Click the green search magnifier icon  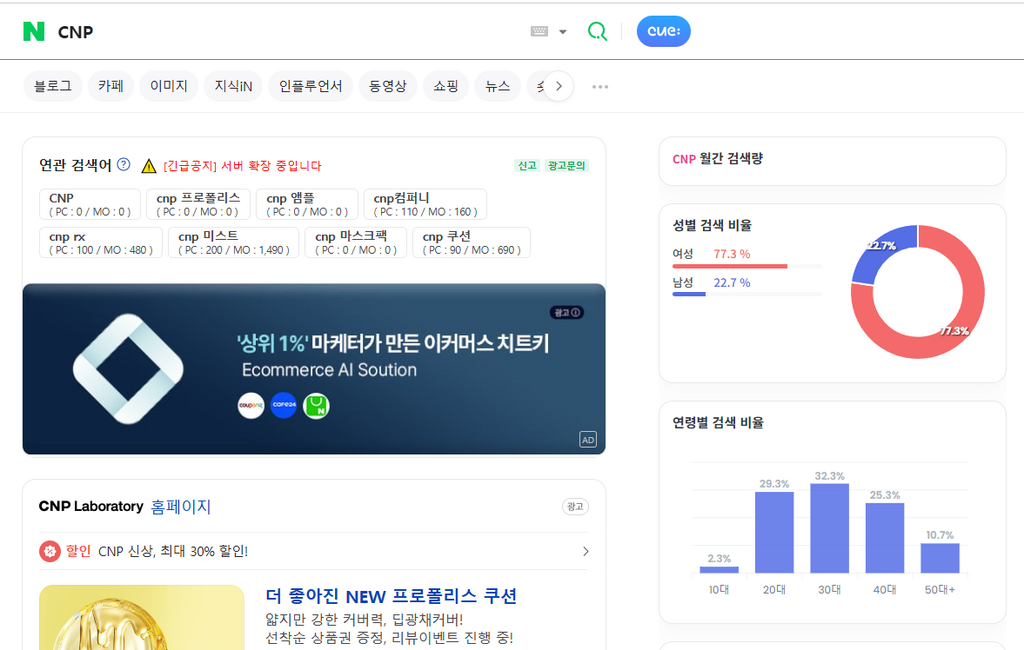598,31
